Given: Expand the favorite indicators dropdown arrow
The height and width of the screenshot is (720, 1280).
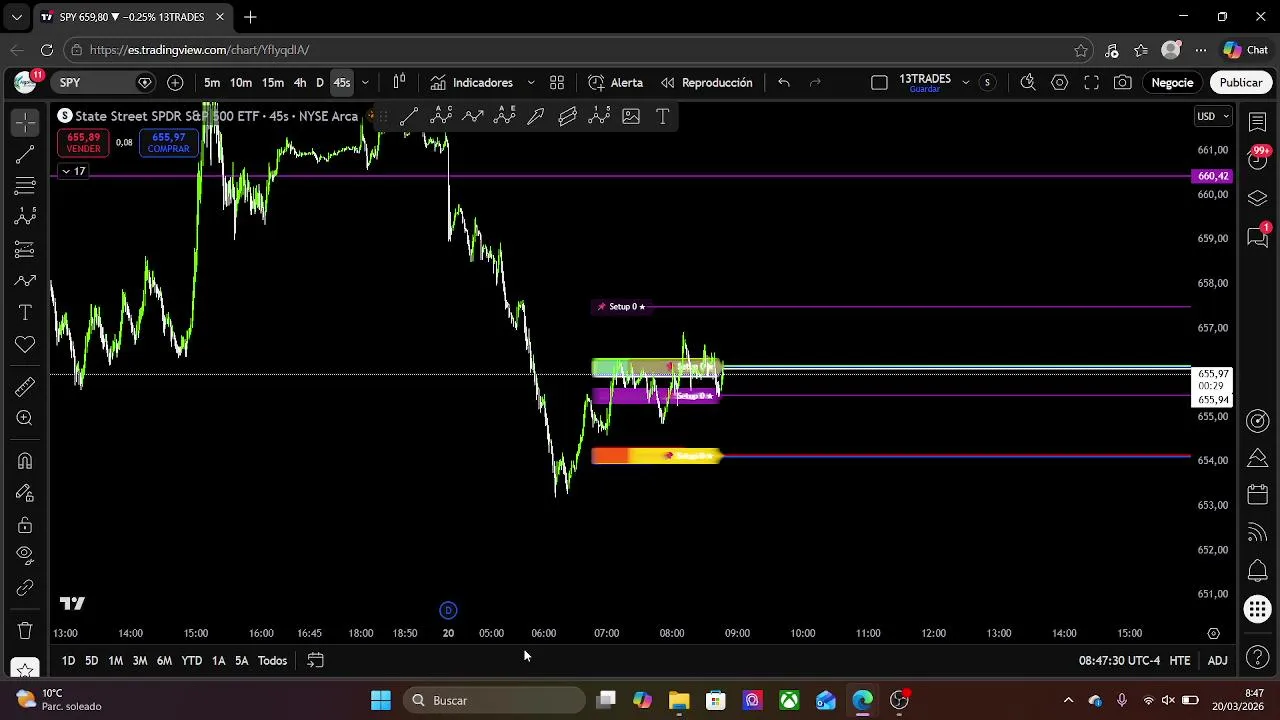Looking at the screenshot, I should tap(530, 83).
